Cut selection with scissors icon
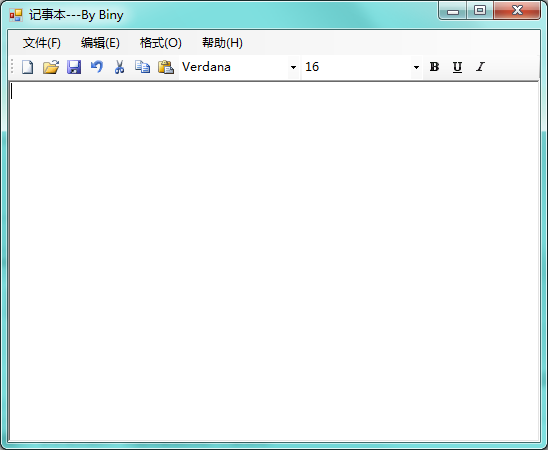548x450 pixels. coord(120,67)
